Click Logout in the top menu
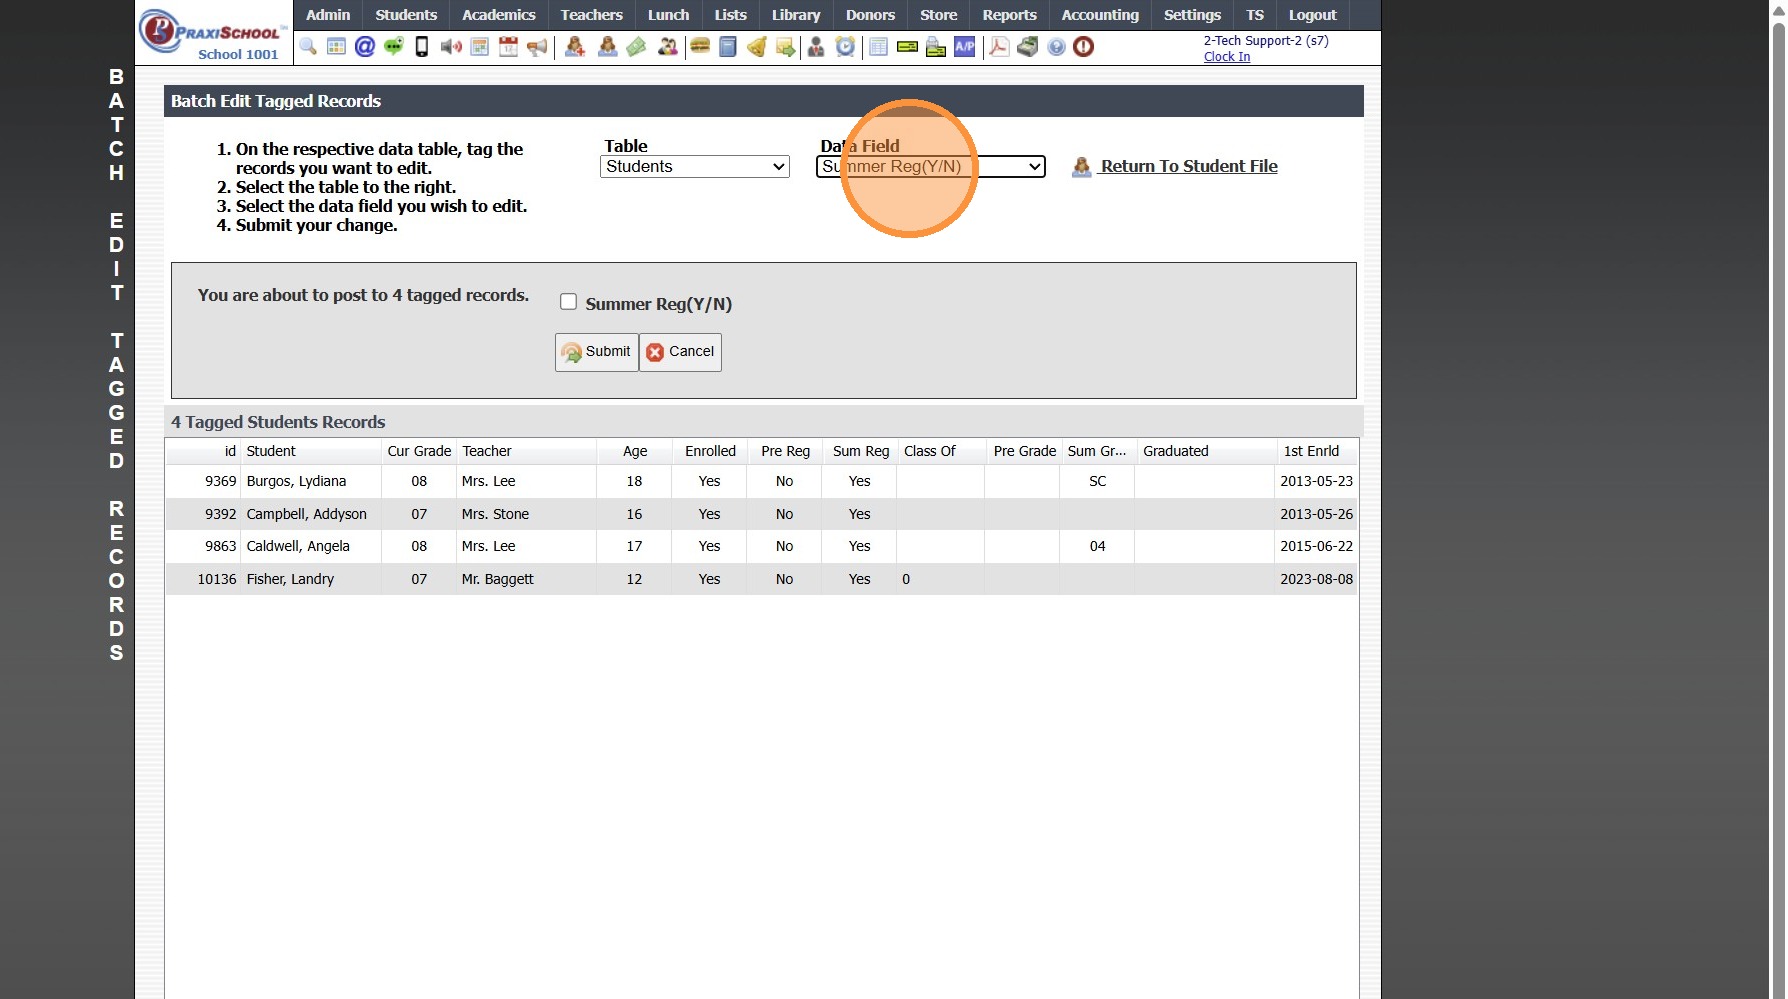Image resolution: width=1788 pixels, height=999 pixels. coord(1312,15)
